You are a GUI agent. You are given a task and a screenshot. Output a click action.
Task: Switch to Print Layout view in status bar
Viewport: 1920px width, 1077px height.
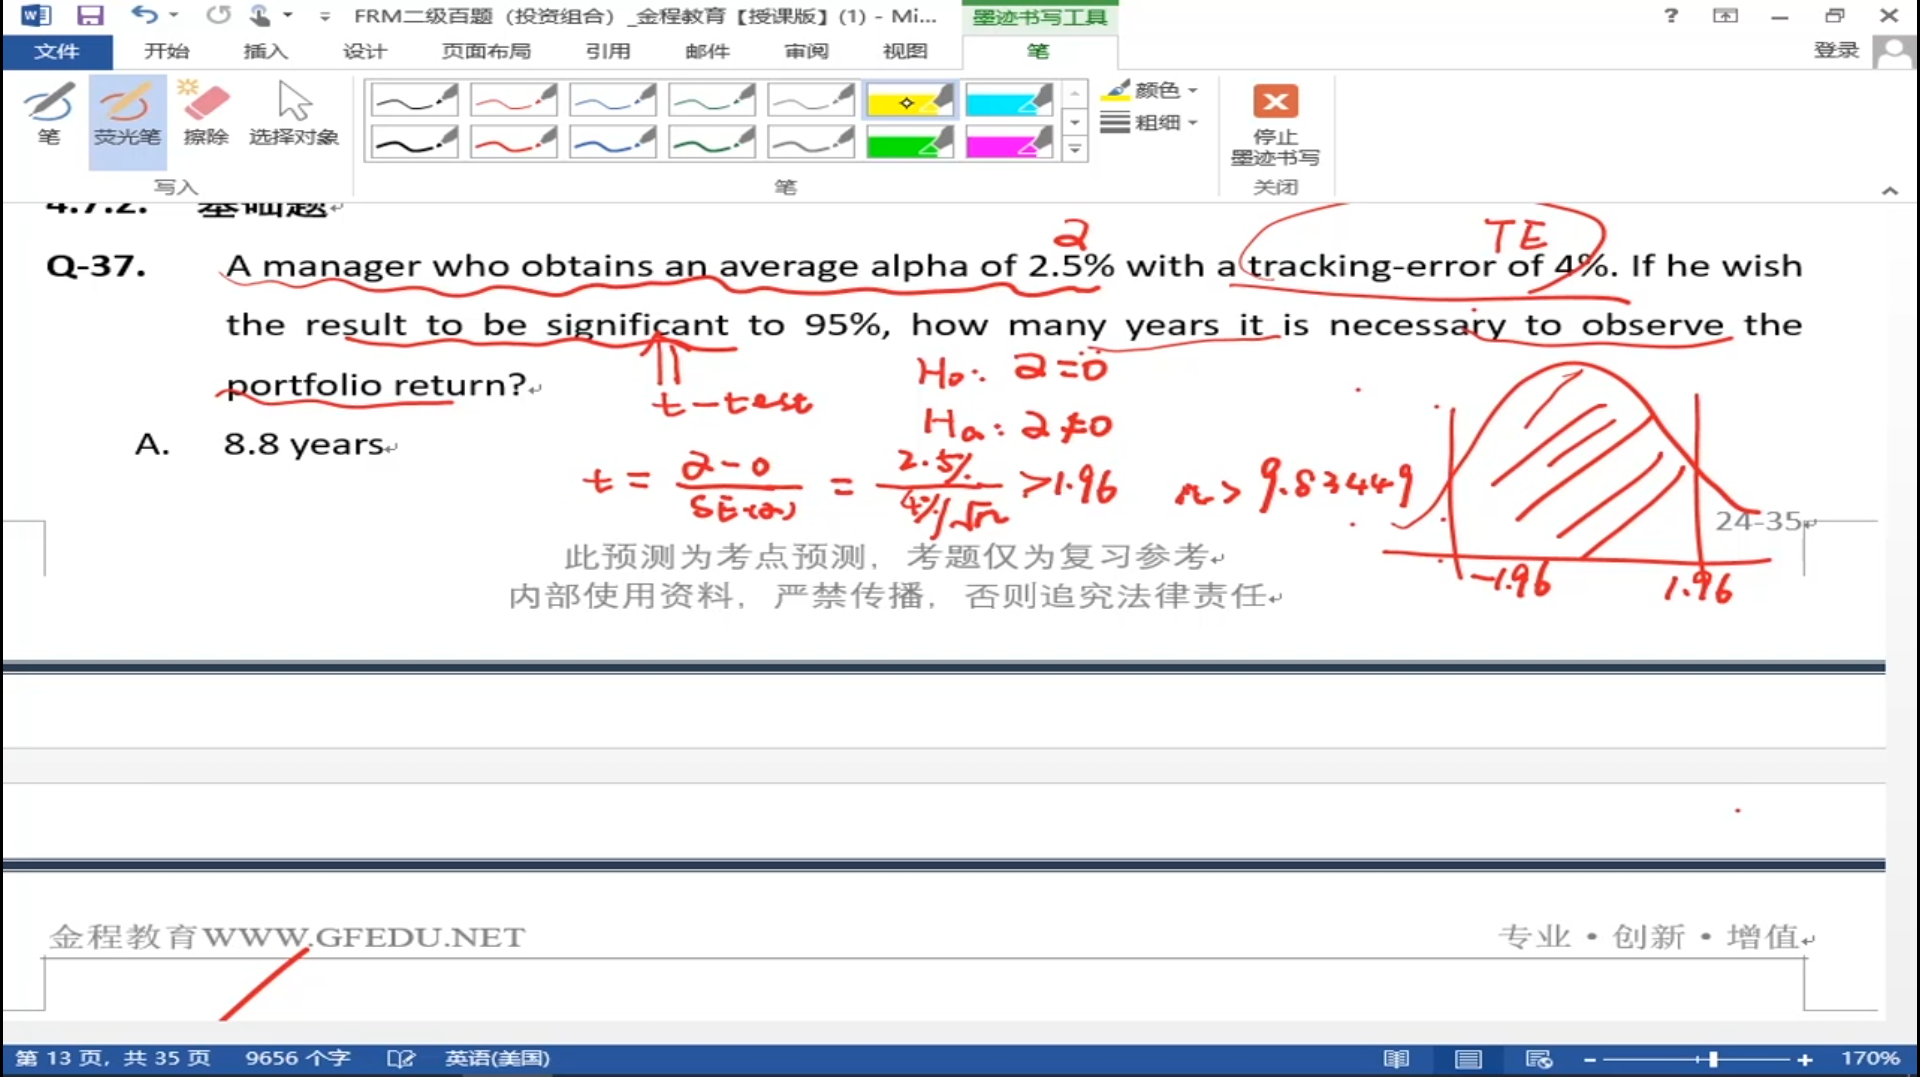[x=1468, y=1058]
